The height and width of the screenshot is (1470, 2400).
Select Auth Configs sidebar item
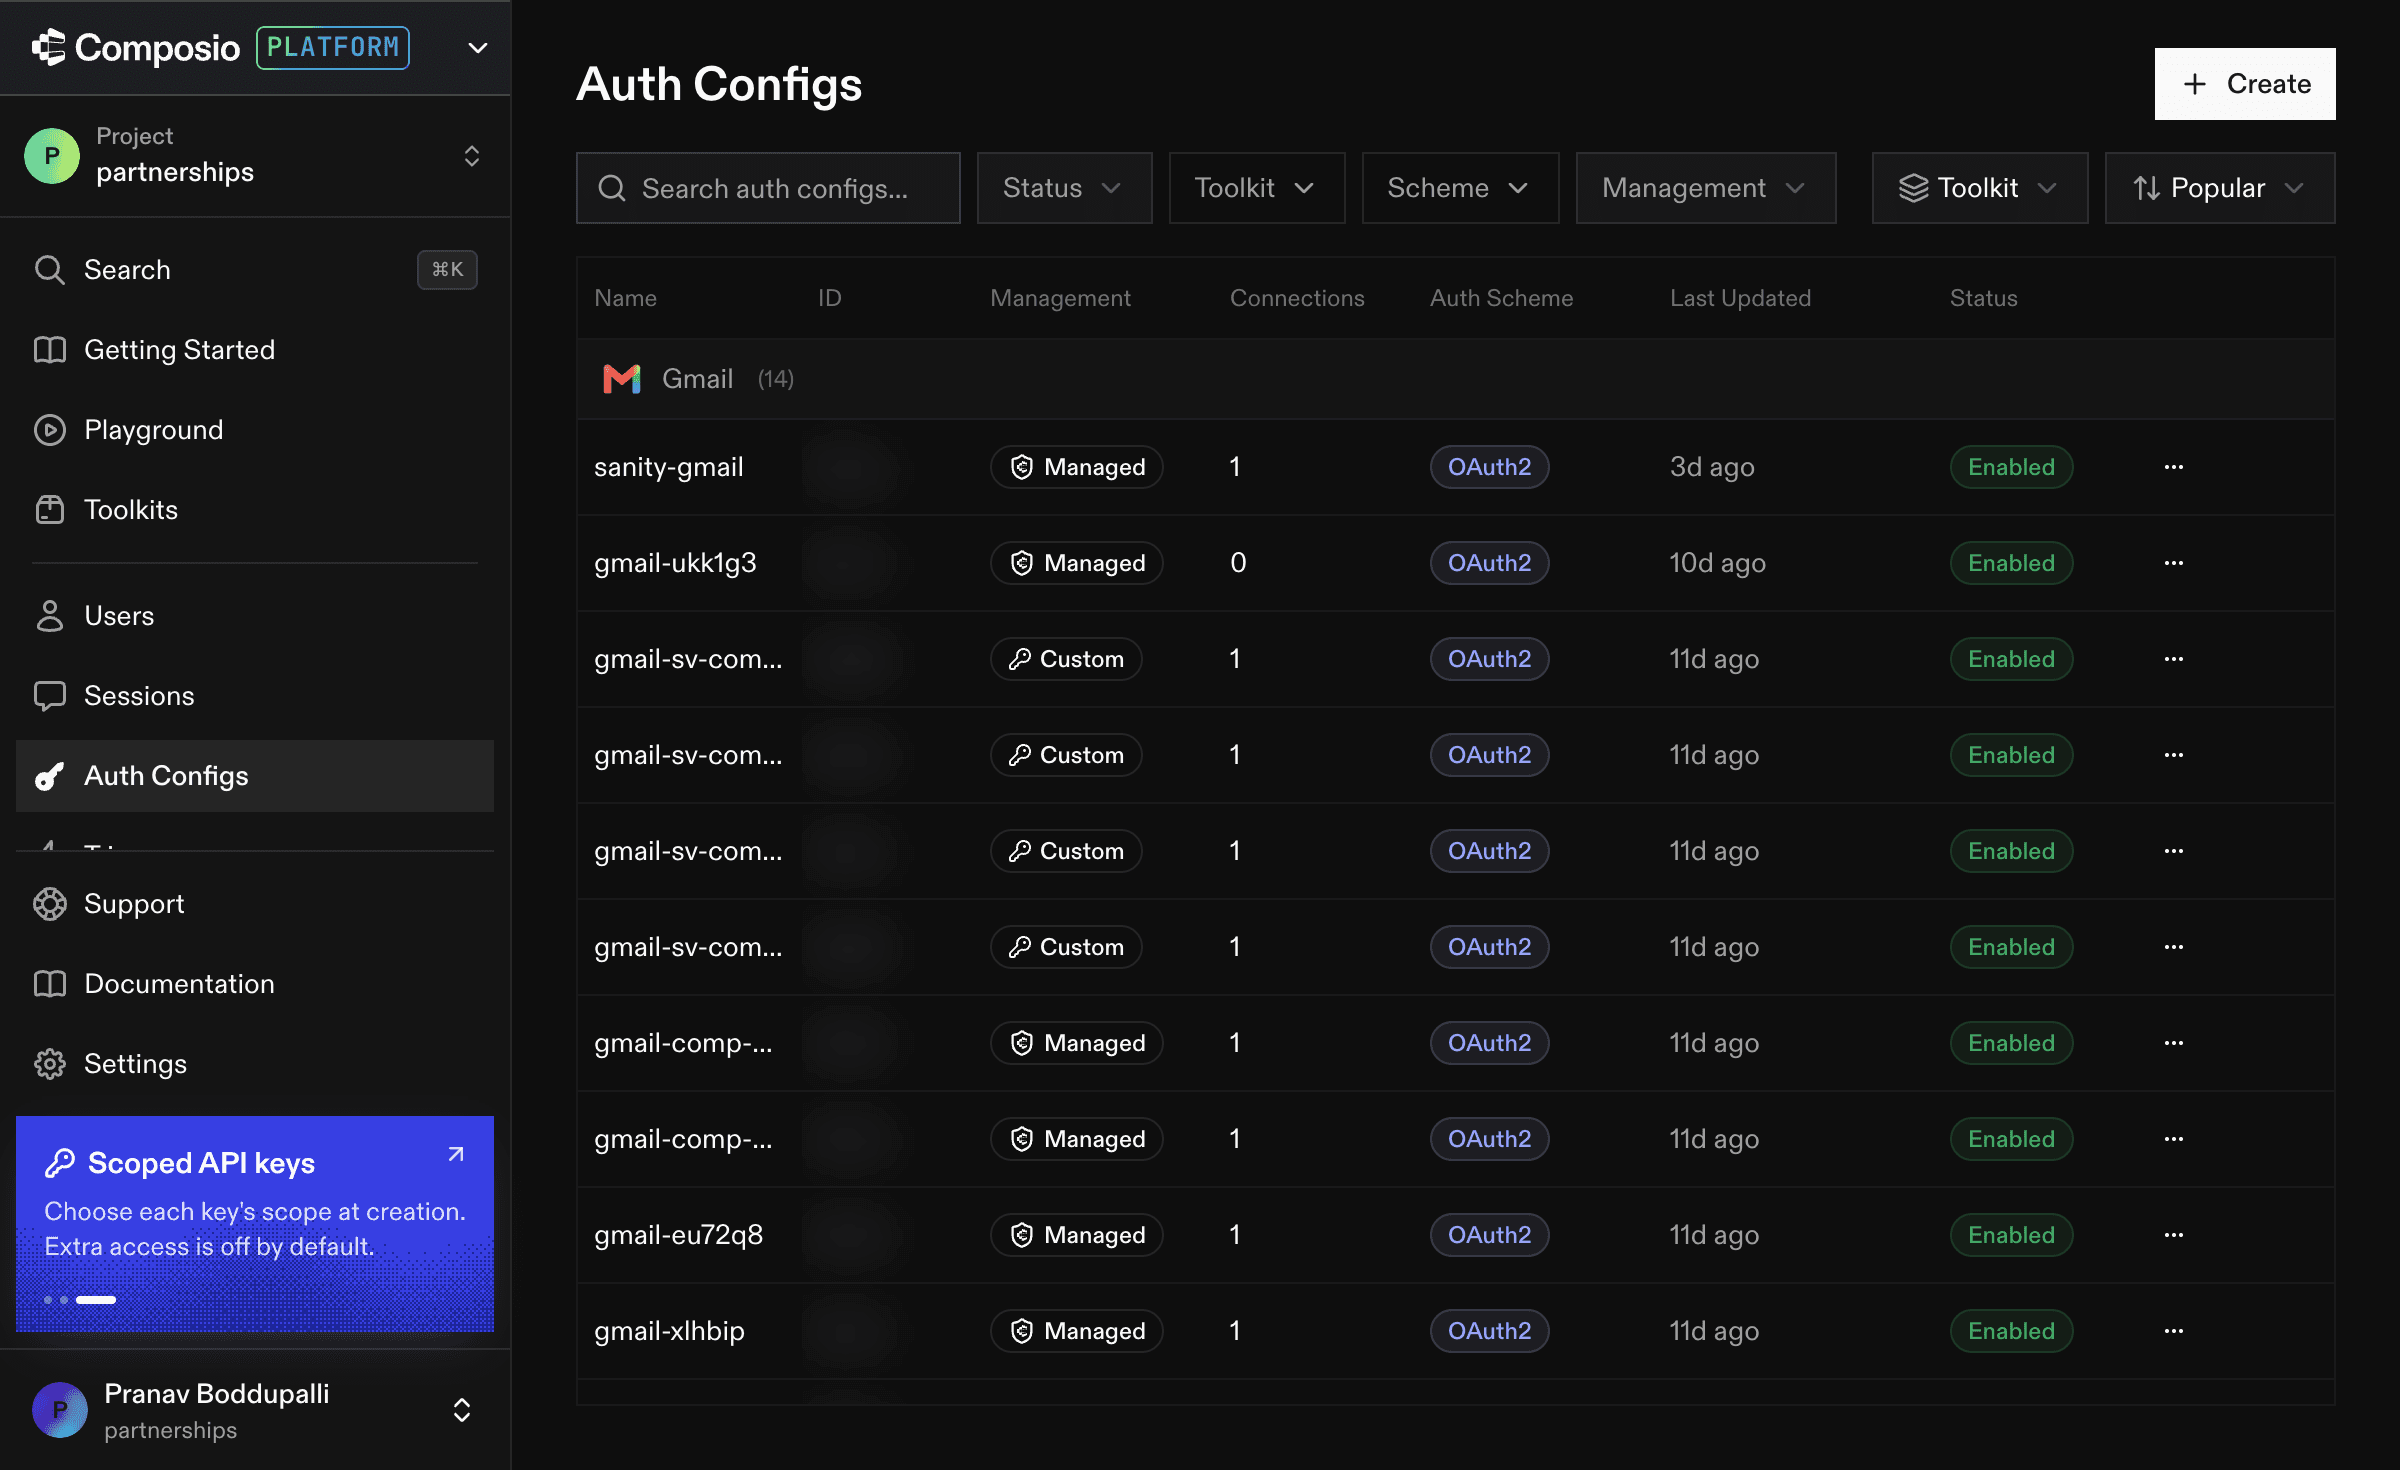click(255, 776)
